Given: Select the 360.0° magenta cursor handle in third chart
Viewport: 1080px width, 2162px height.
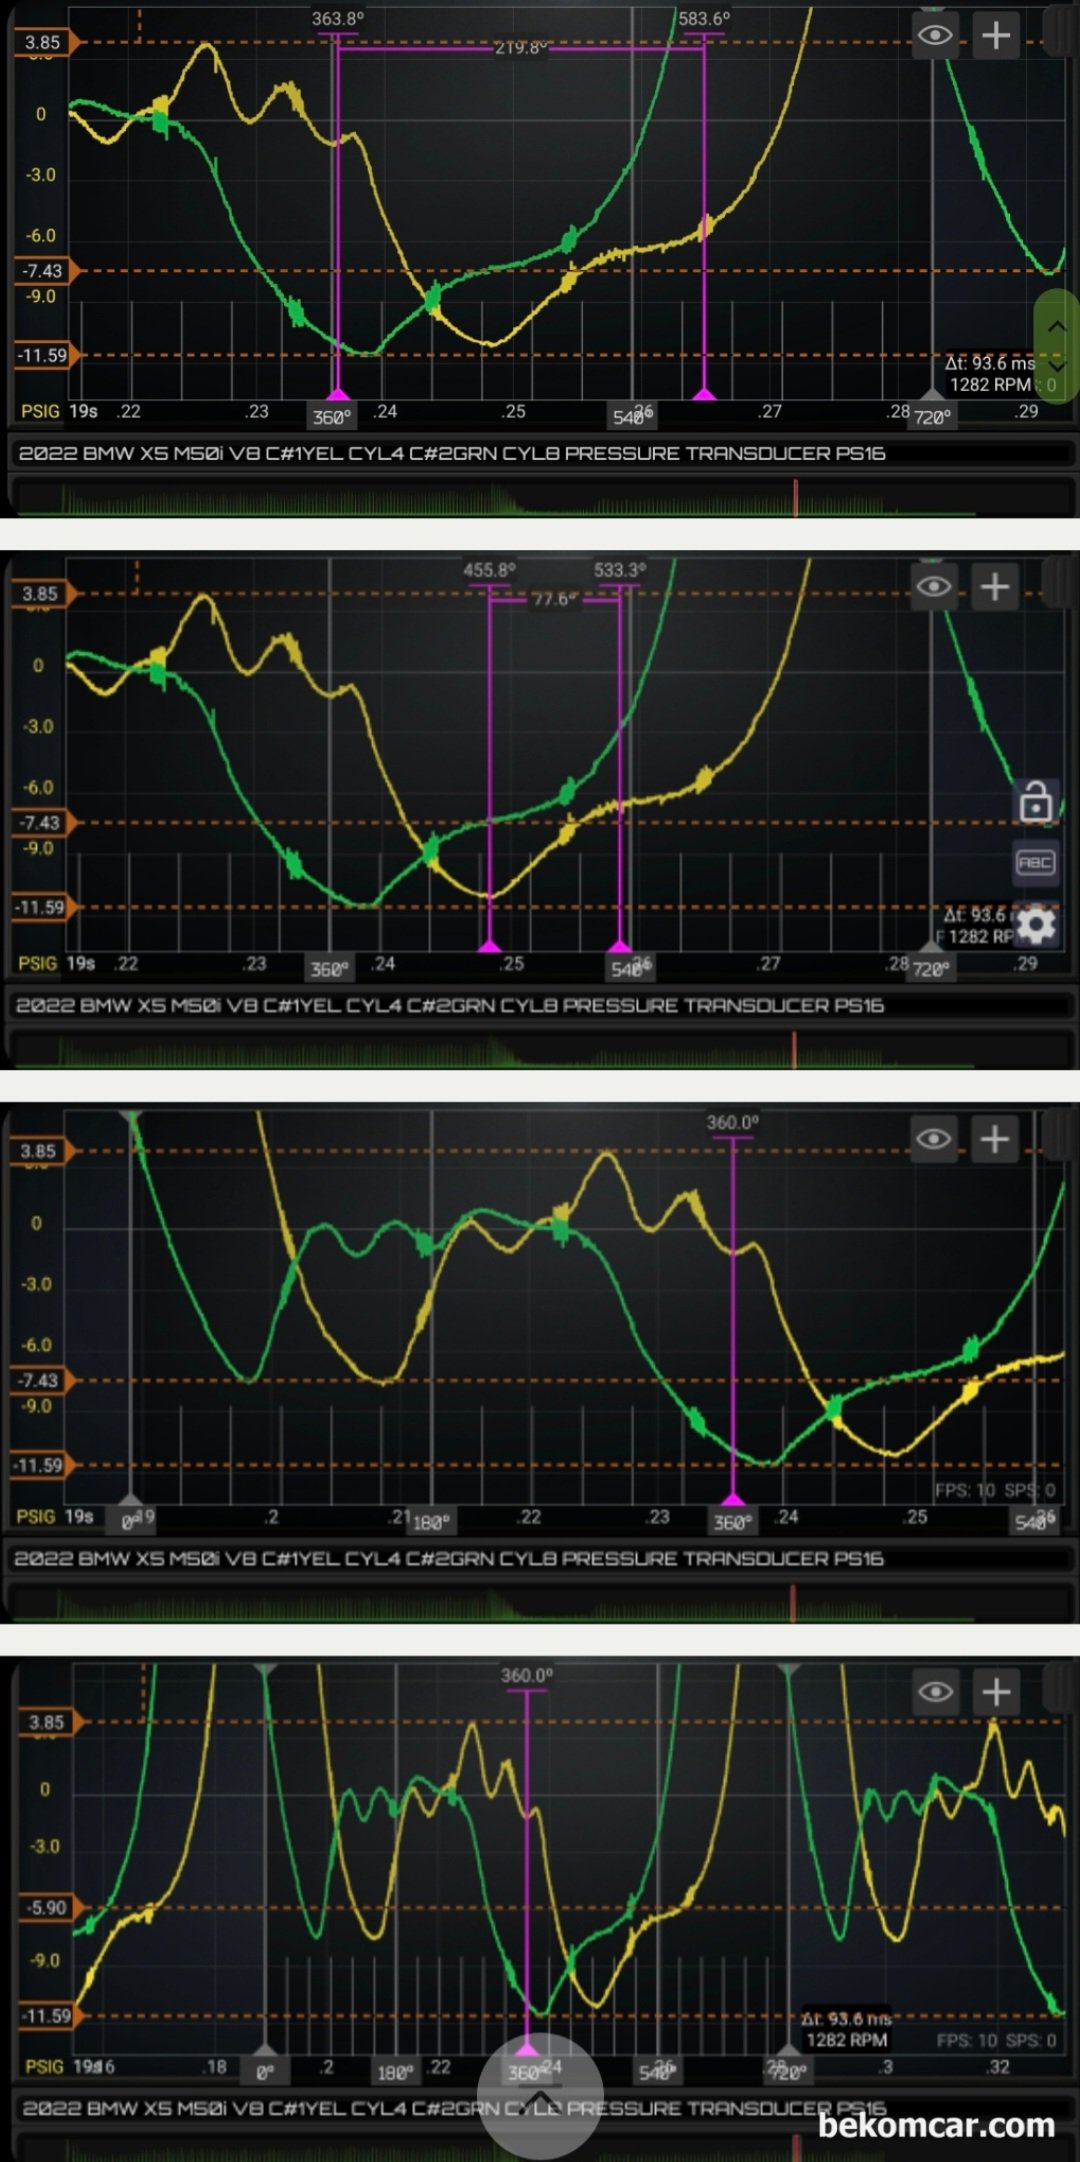Looking at the screenshot, I should (733, 1498).
